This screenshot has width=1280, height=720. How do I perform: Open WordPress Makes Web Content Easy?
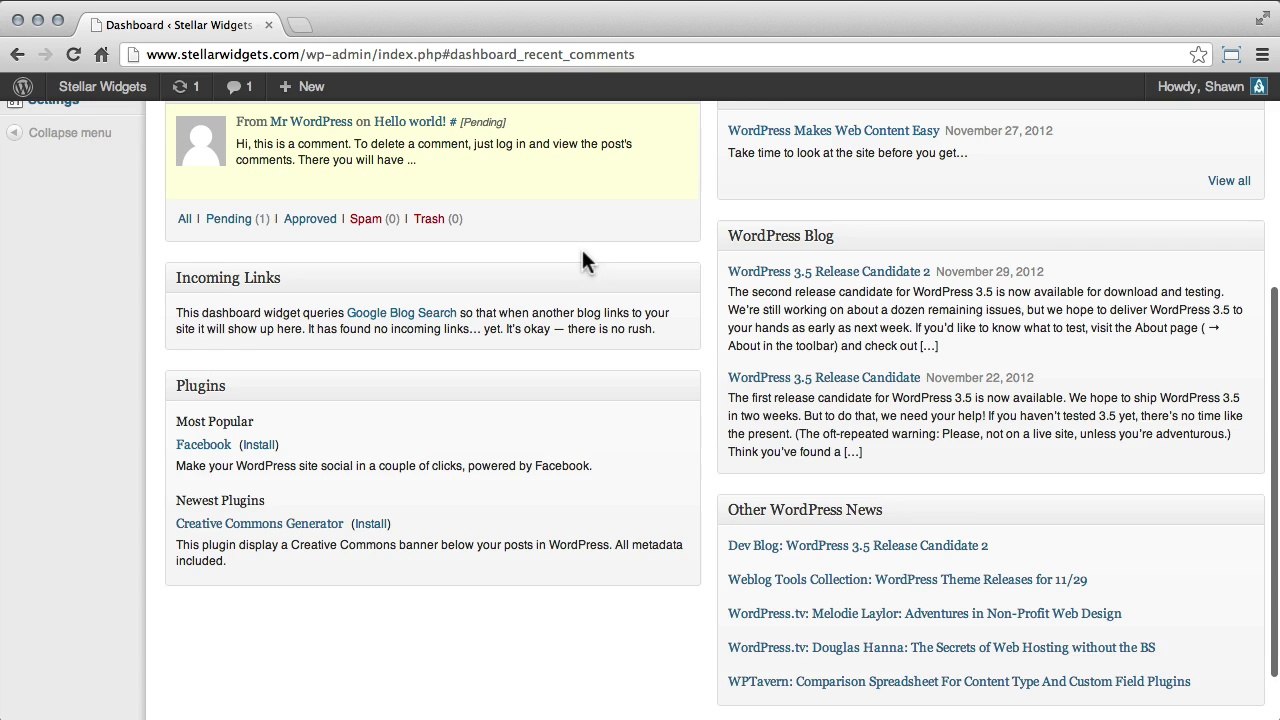[833, 131]
